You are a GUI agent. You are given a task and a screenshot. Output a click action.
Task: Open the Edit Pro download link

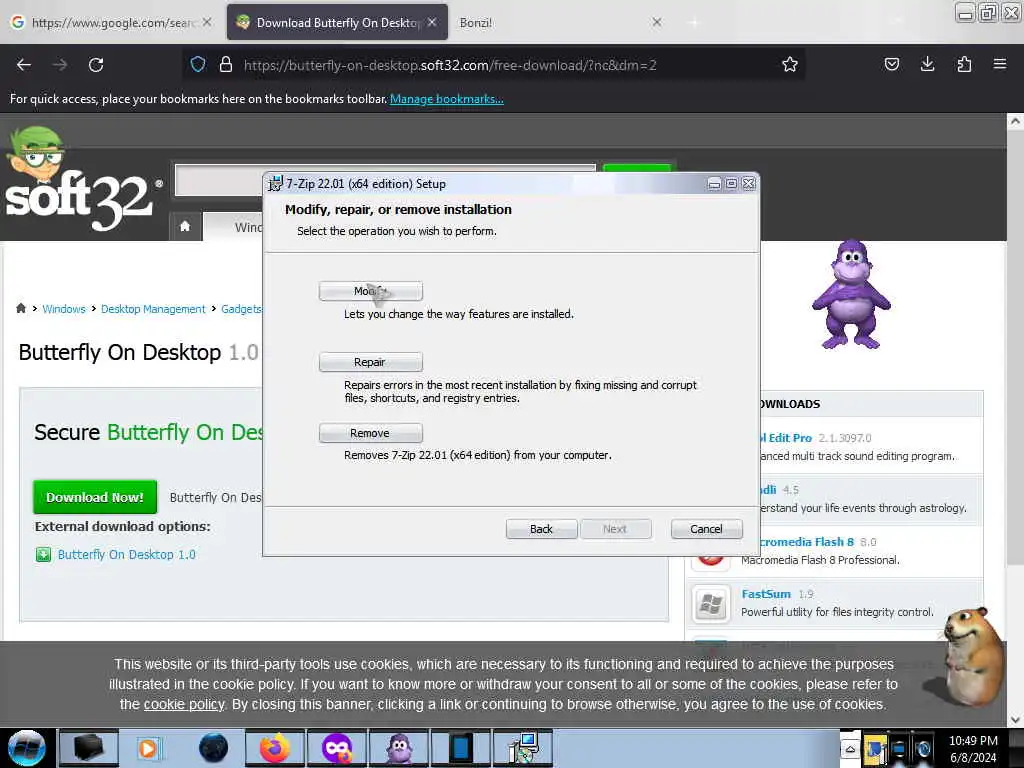point(784,438)
